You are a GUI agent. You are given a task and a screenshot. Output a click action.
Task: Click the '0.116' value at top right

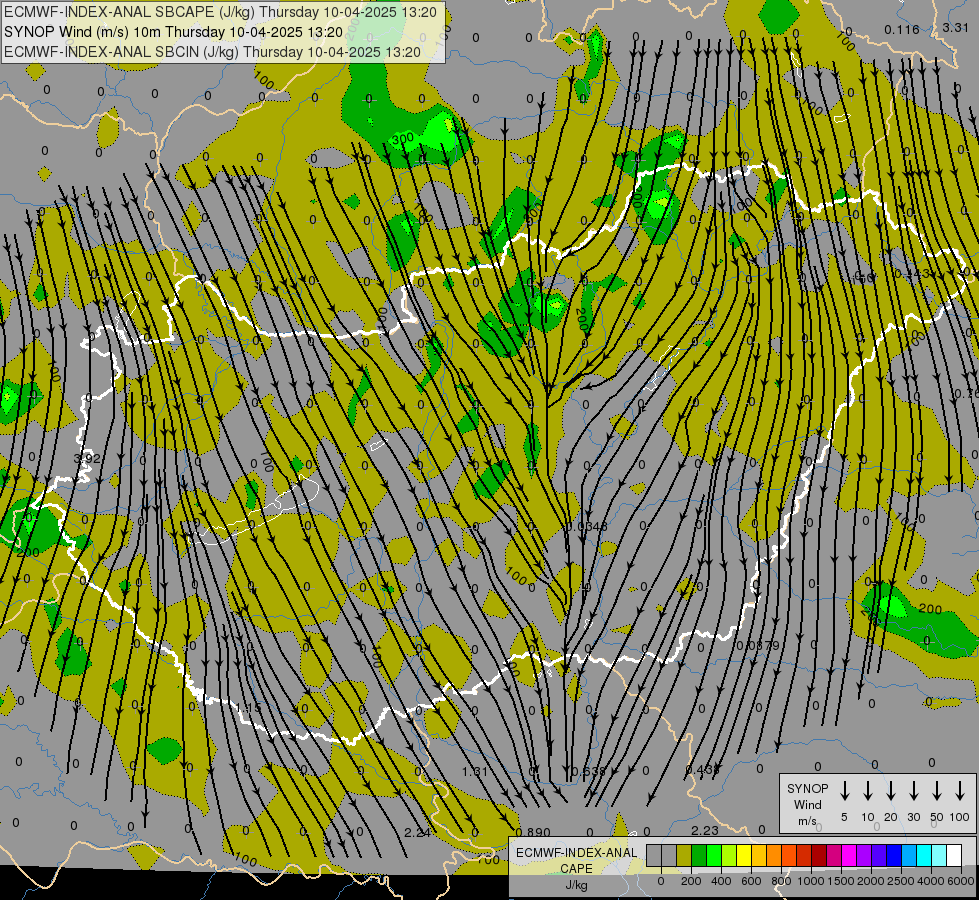pos(902,29)
